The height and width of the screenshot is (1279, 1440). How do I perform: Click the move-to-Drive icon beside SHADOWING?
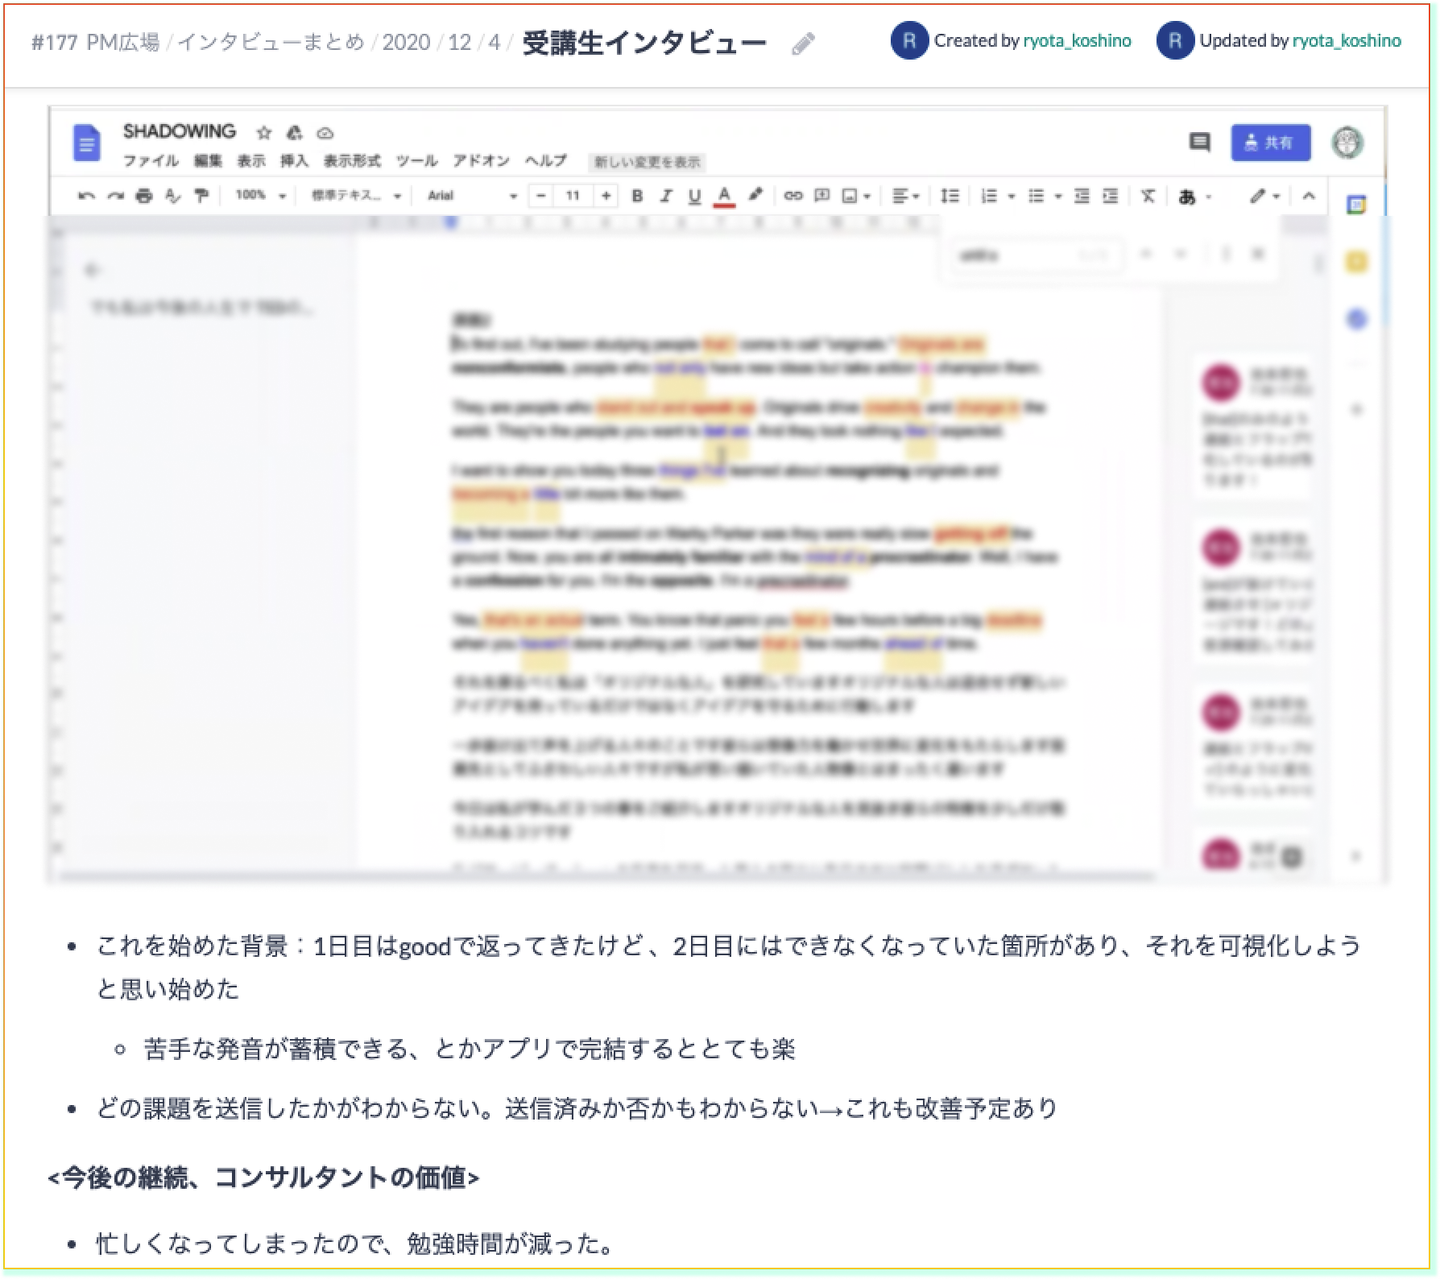(x=294, y=132)
